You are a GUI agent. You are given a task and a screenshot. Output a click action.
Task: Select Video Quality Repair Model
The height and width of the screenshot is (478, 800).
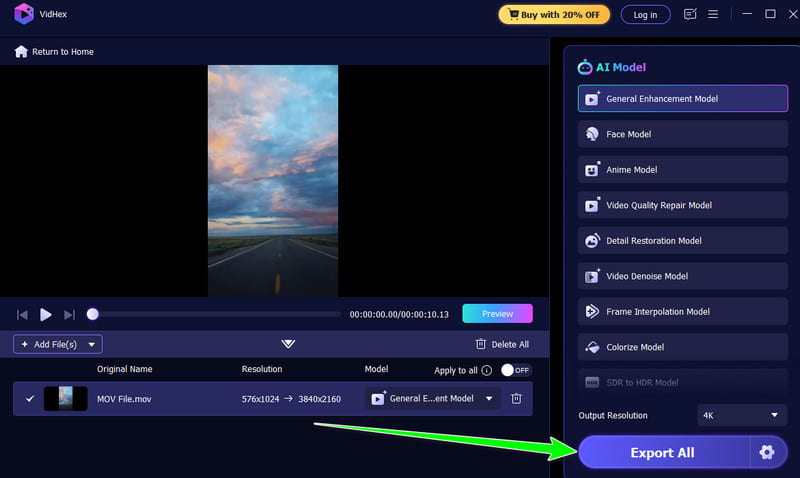tap(683, 205)
